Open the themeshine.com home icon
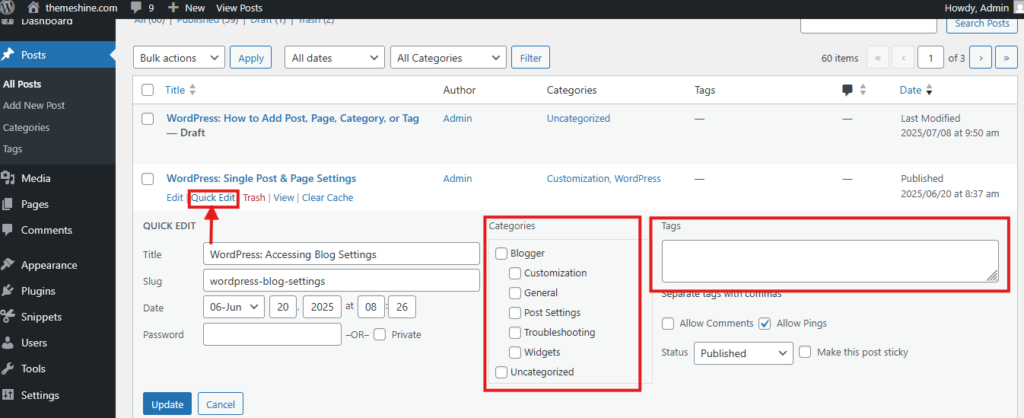This screenshot has width=1024, height=418. [34, 8]
